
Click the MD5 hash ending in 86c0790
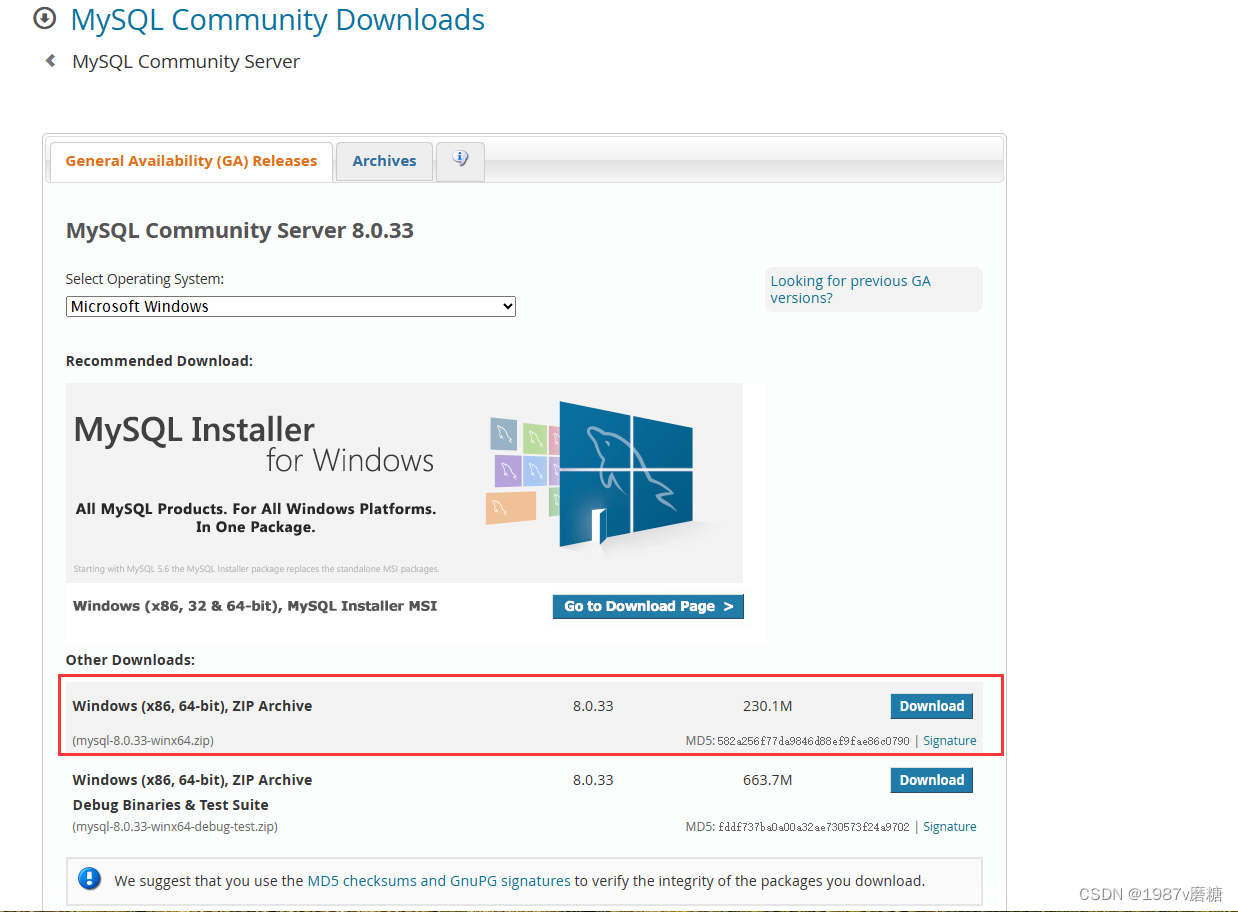tap(813, 741)
